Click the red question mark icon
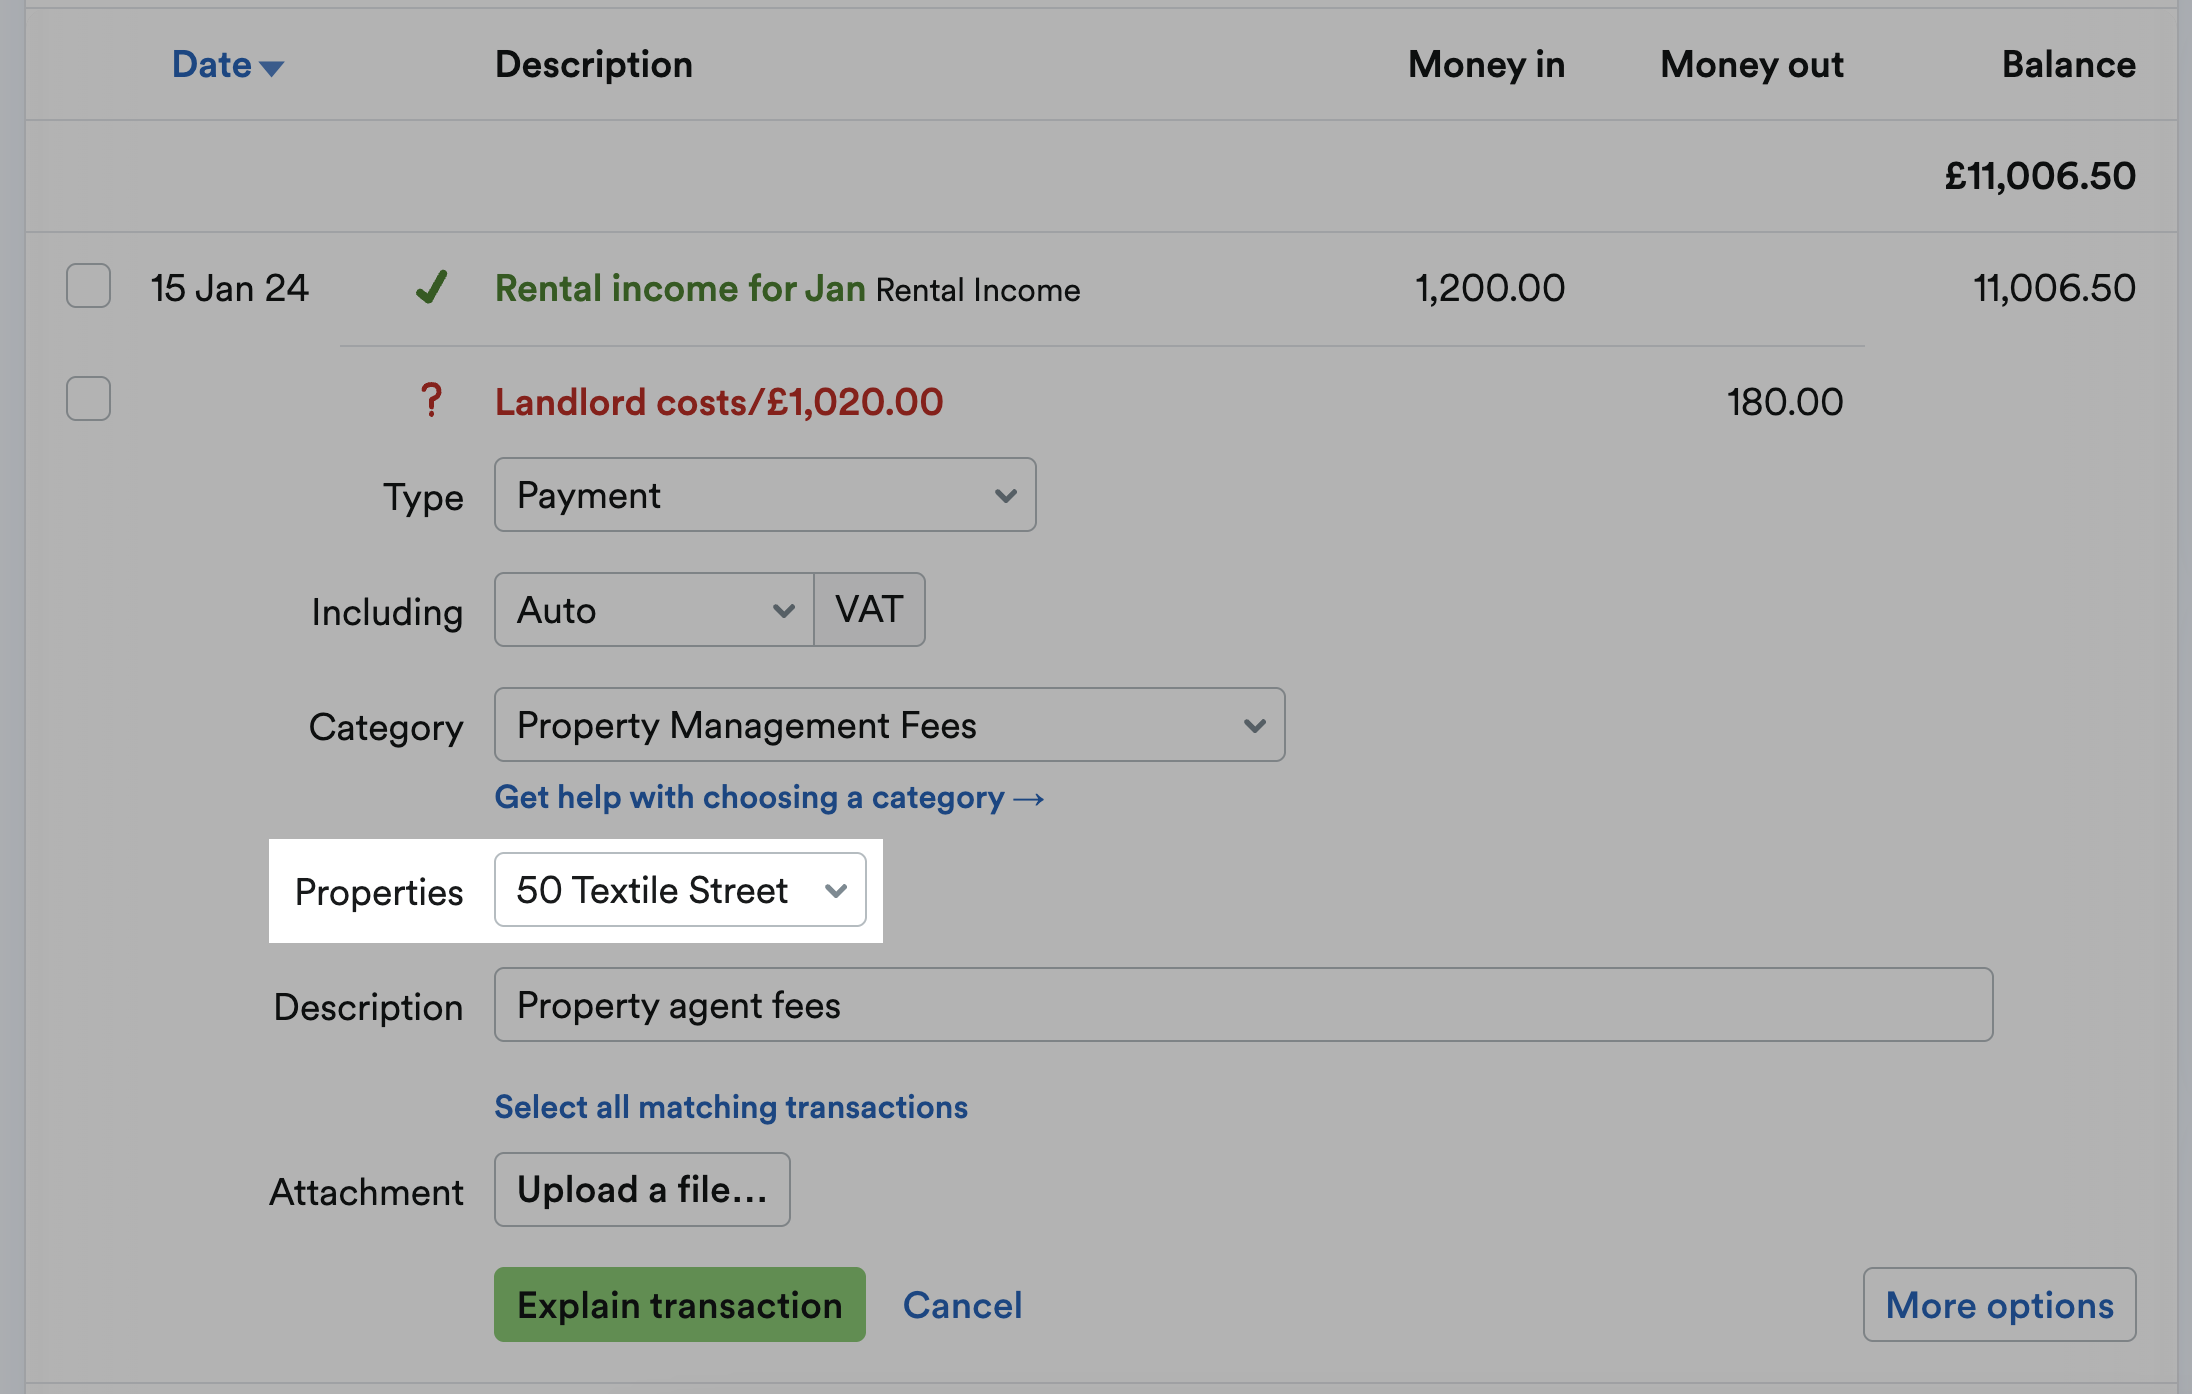The width and height of the screenshot is (2192, 1394). click(x=431, y=401)
